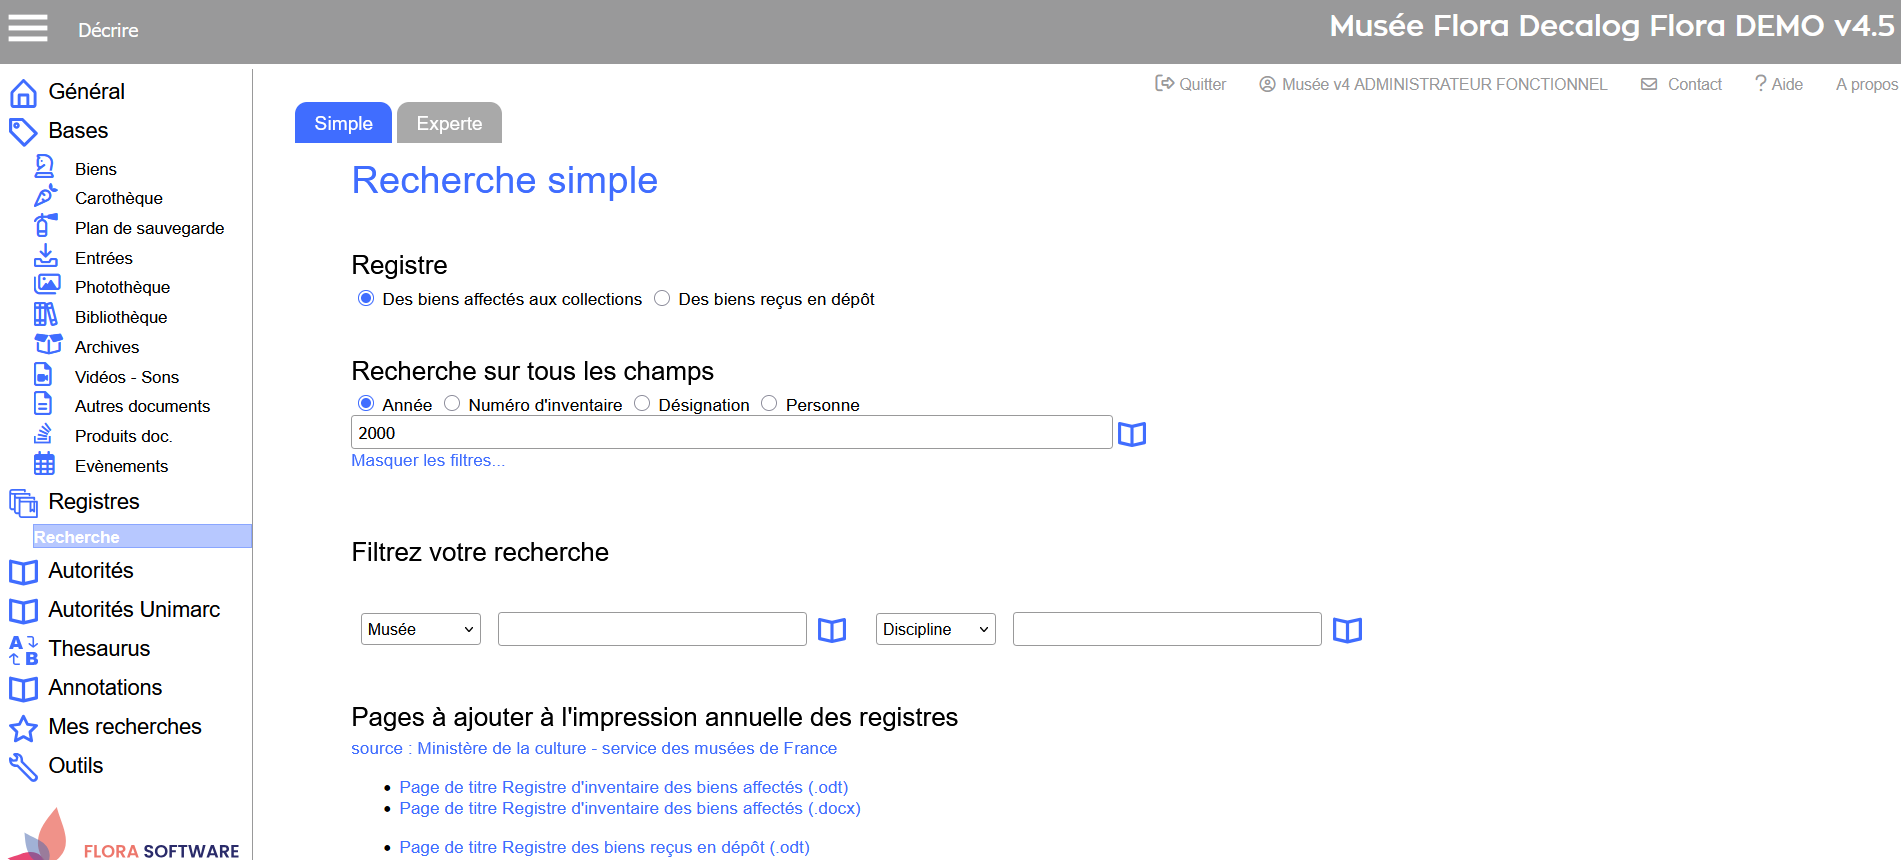Click the Photothèque image icon
This screenshot has height=860, width=1901.
tap(46, 285)
